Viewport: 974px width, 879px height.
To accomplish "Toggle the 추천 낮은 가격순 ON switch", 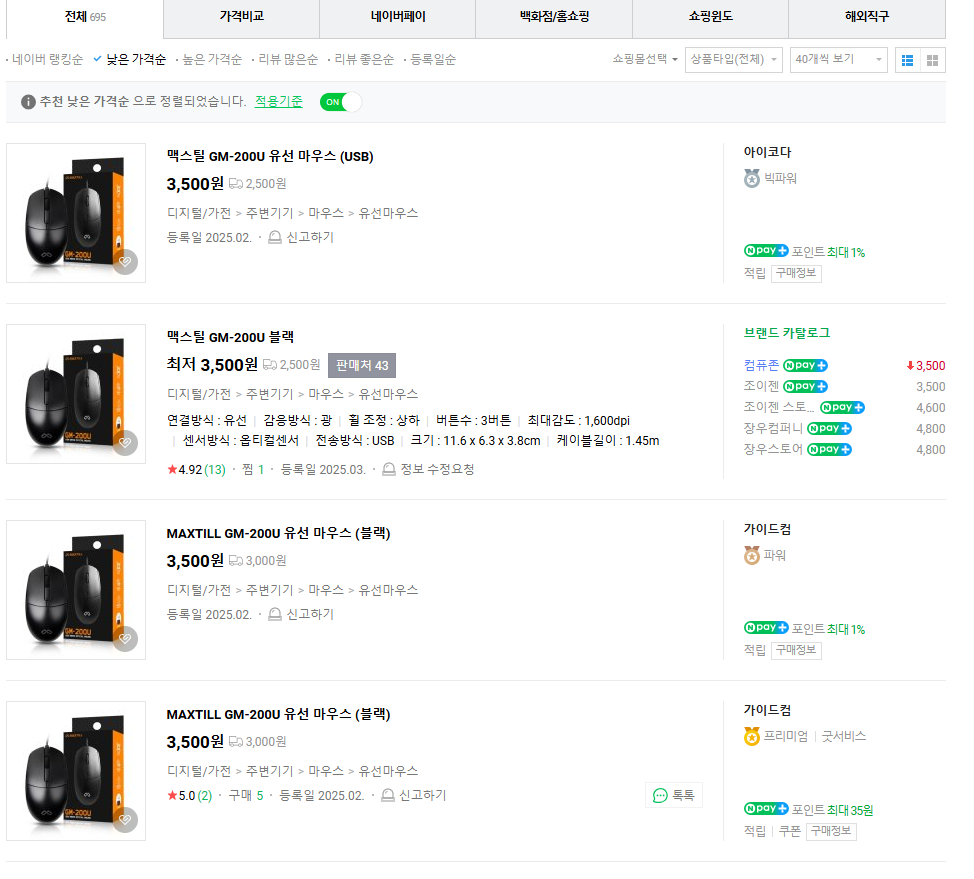I will (x=340, y=102).
